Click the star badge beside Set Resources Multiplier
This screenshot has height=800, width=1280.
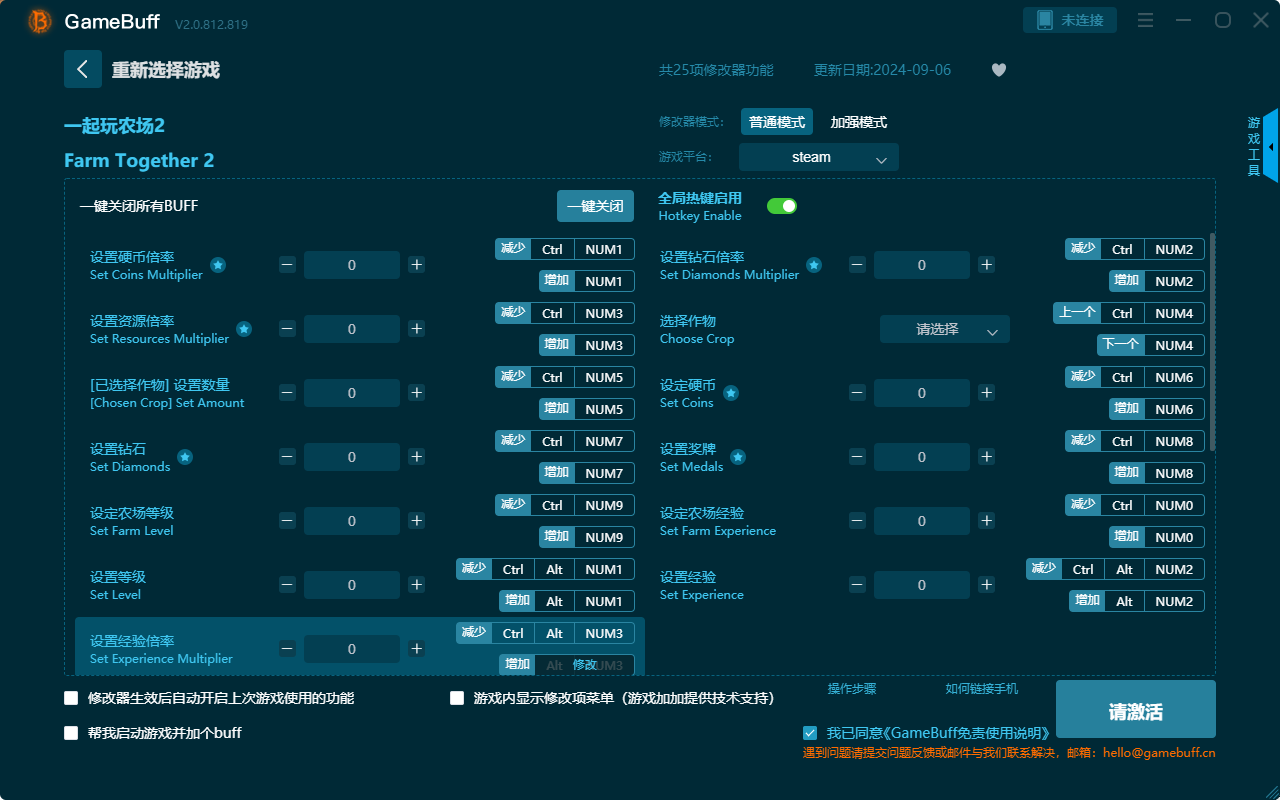(243, 329)
